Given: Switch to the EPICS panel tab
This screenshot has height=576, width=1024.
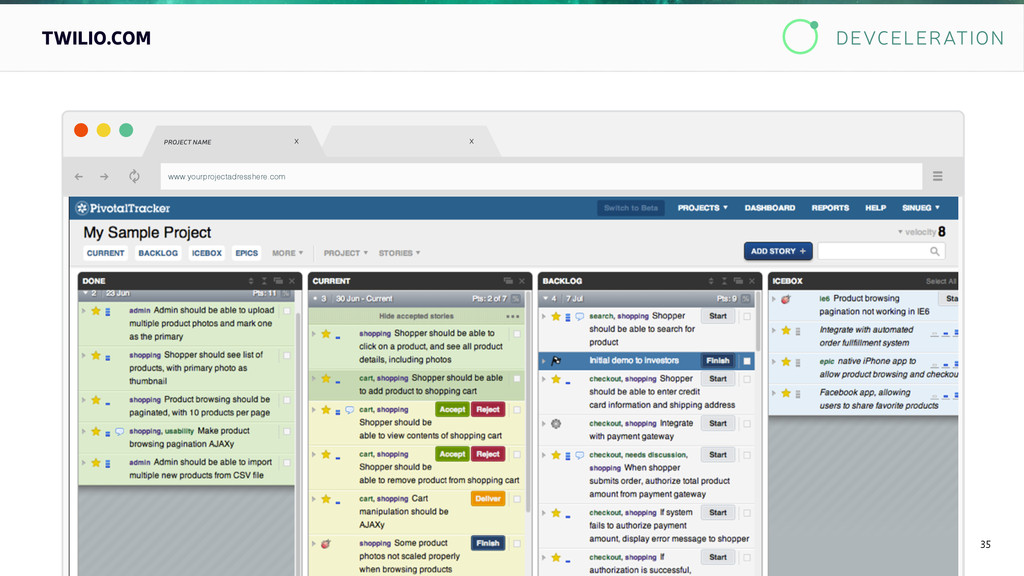Looking at the screenshot, I should pyautogui.click(x=247, y=253).
